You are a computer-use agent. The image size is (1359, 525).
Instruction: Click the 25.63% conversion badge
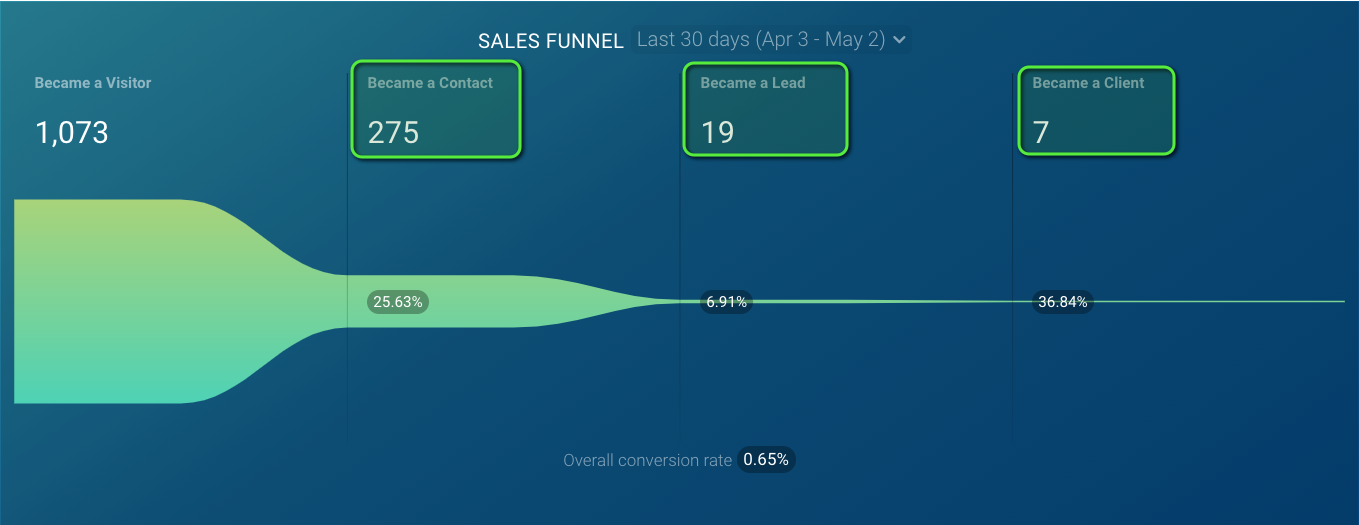398,301
